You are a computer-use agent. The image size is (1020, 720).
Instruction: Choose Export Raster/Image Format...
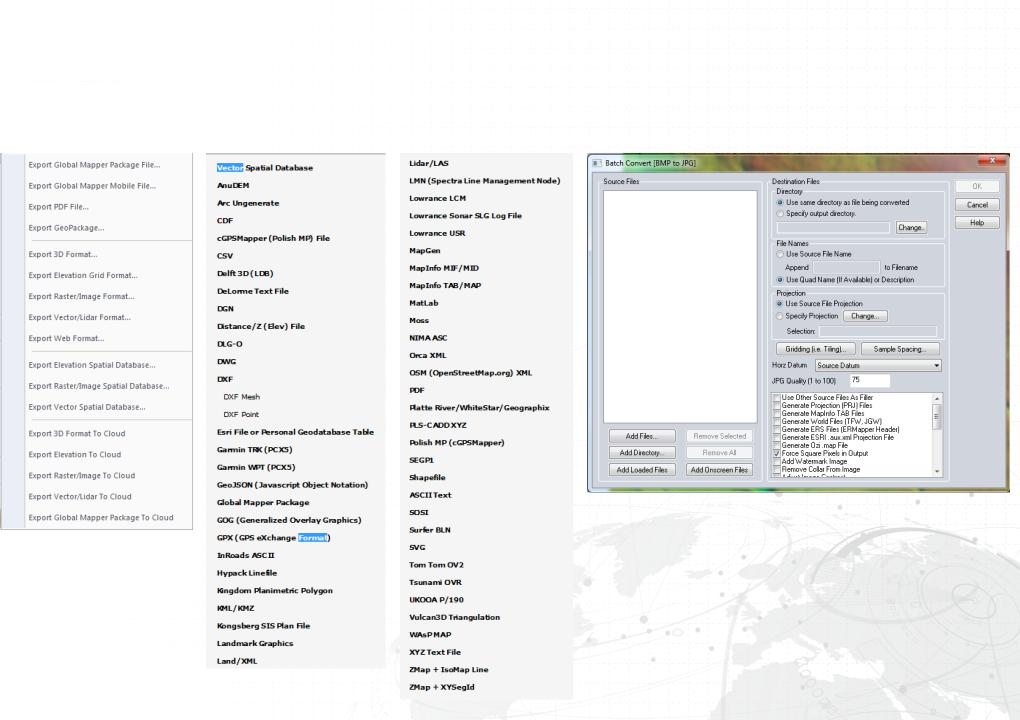point(81,297)
